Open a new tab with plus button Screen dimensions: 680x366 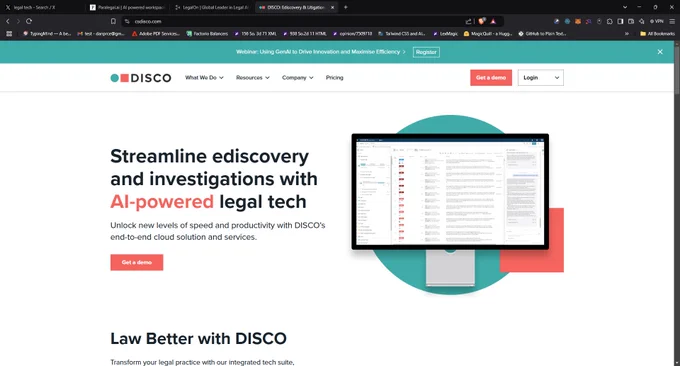tap(346, 7)
